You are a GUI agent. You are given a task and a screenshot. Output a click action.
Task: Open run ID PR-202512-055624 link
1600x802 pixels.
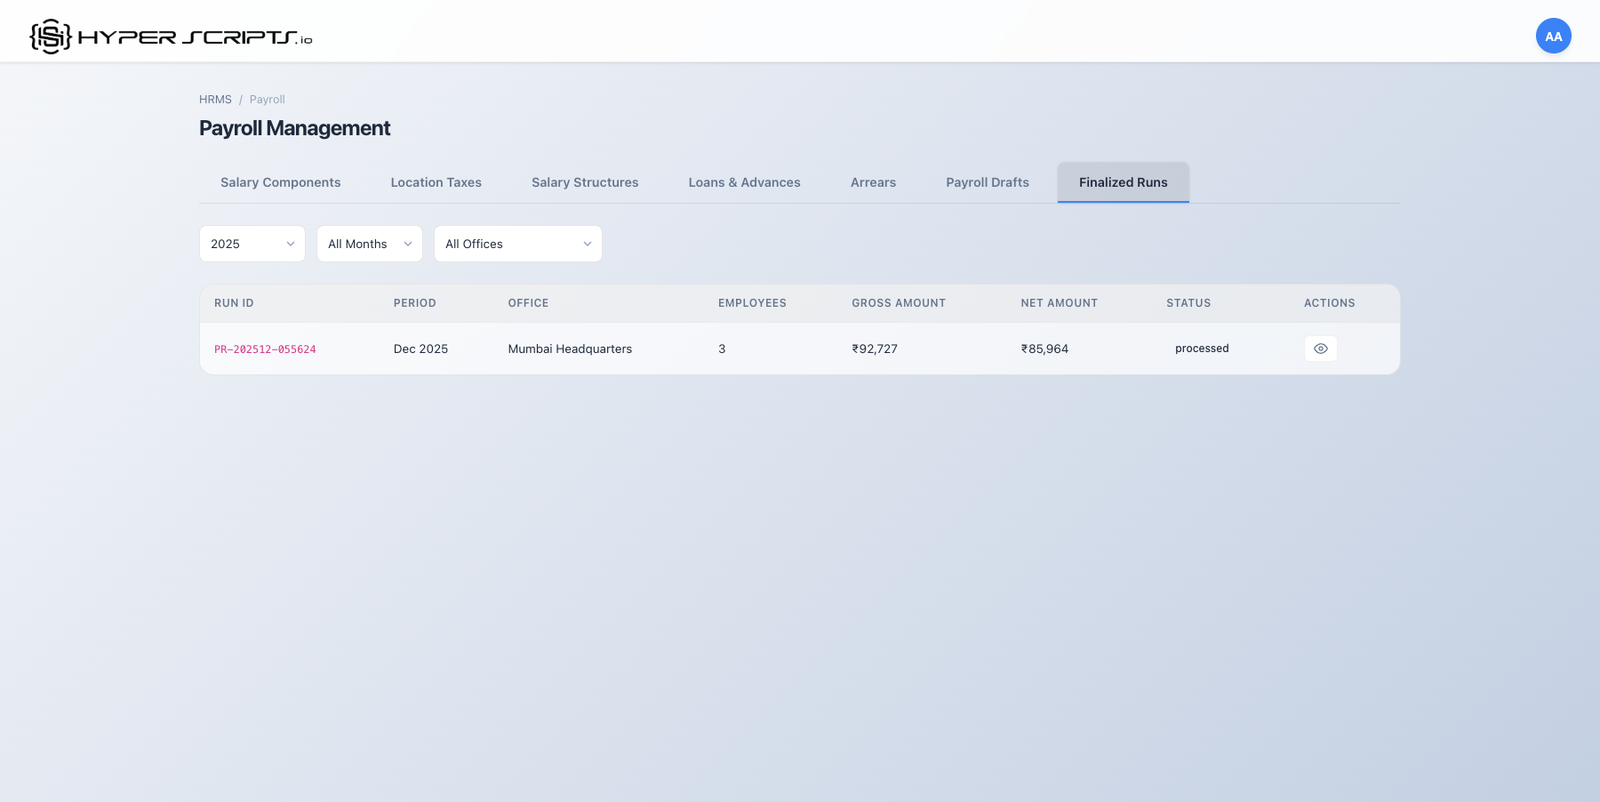265,349
